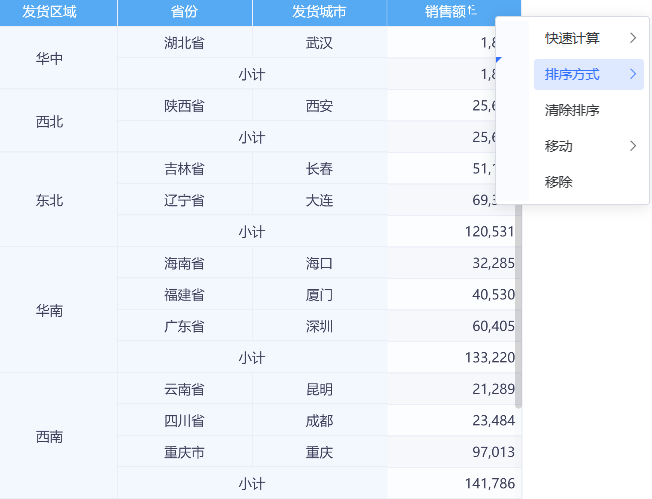This screenshot has width=652, height=499.
Task: Click the 小计 row under 西南
Action: coord(252,483)
